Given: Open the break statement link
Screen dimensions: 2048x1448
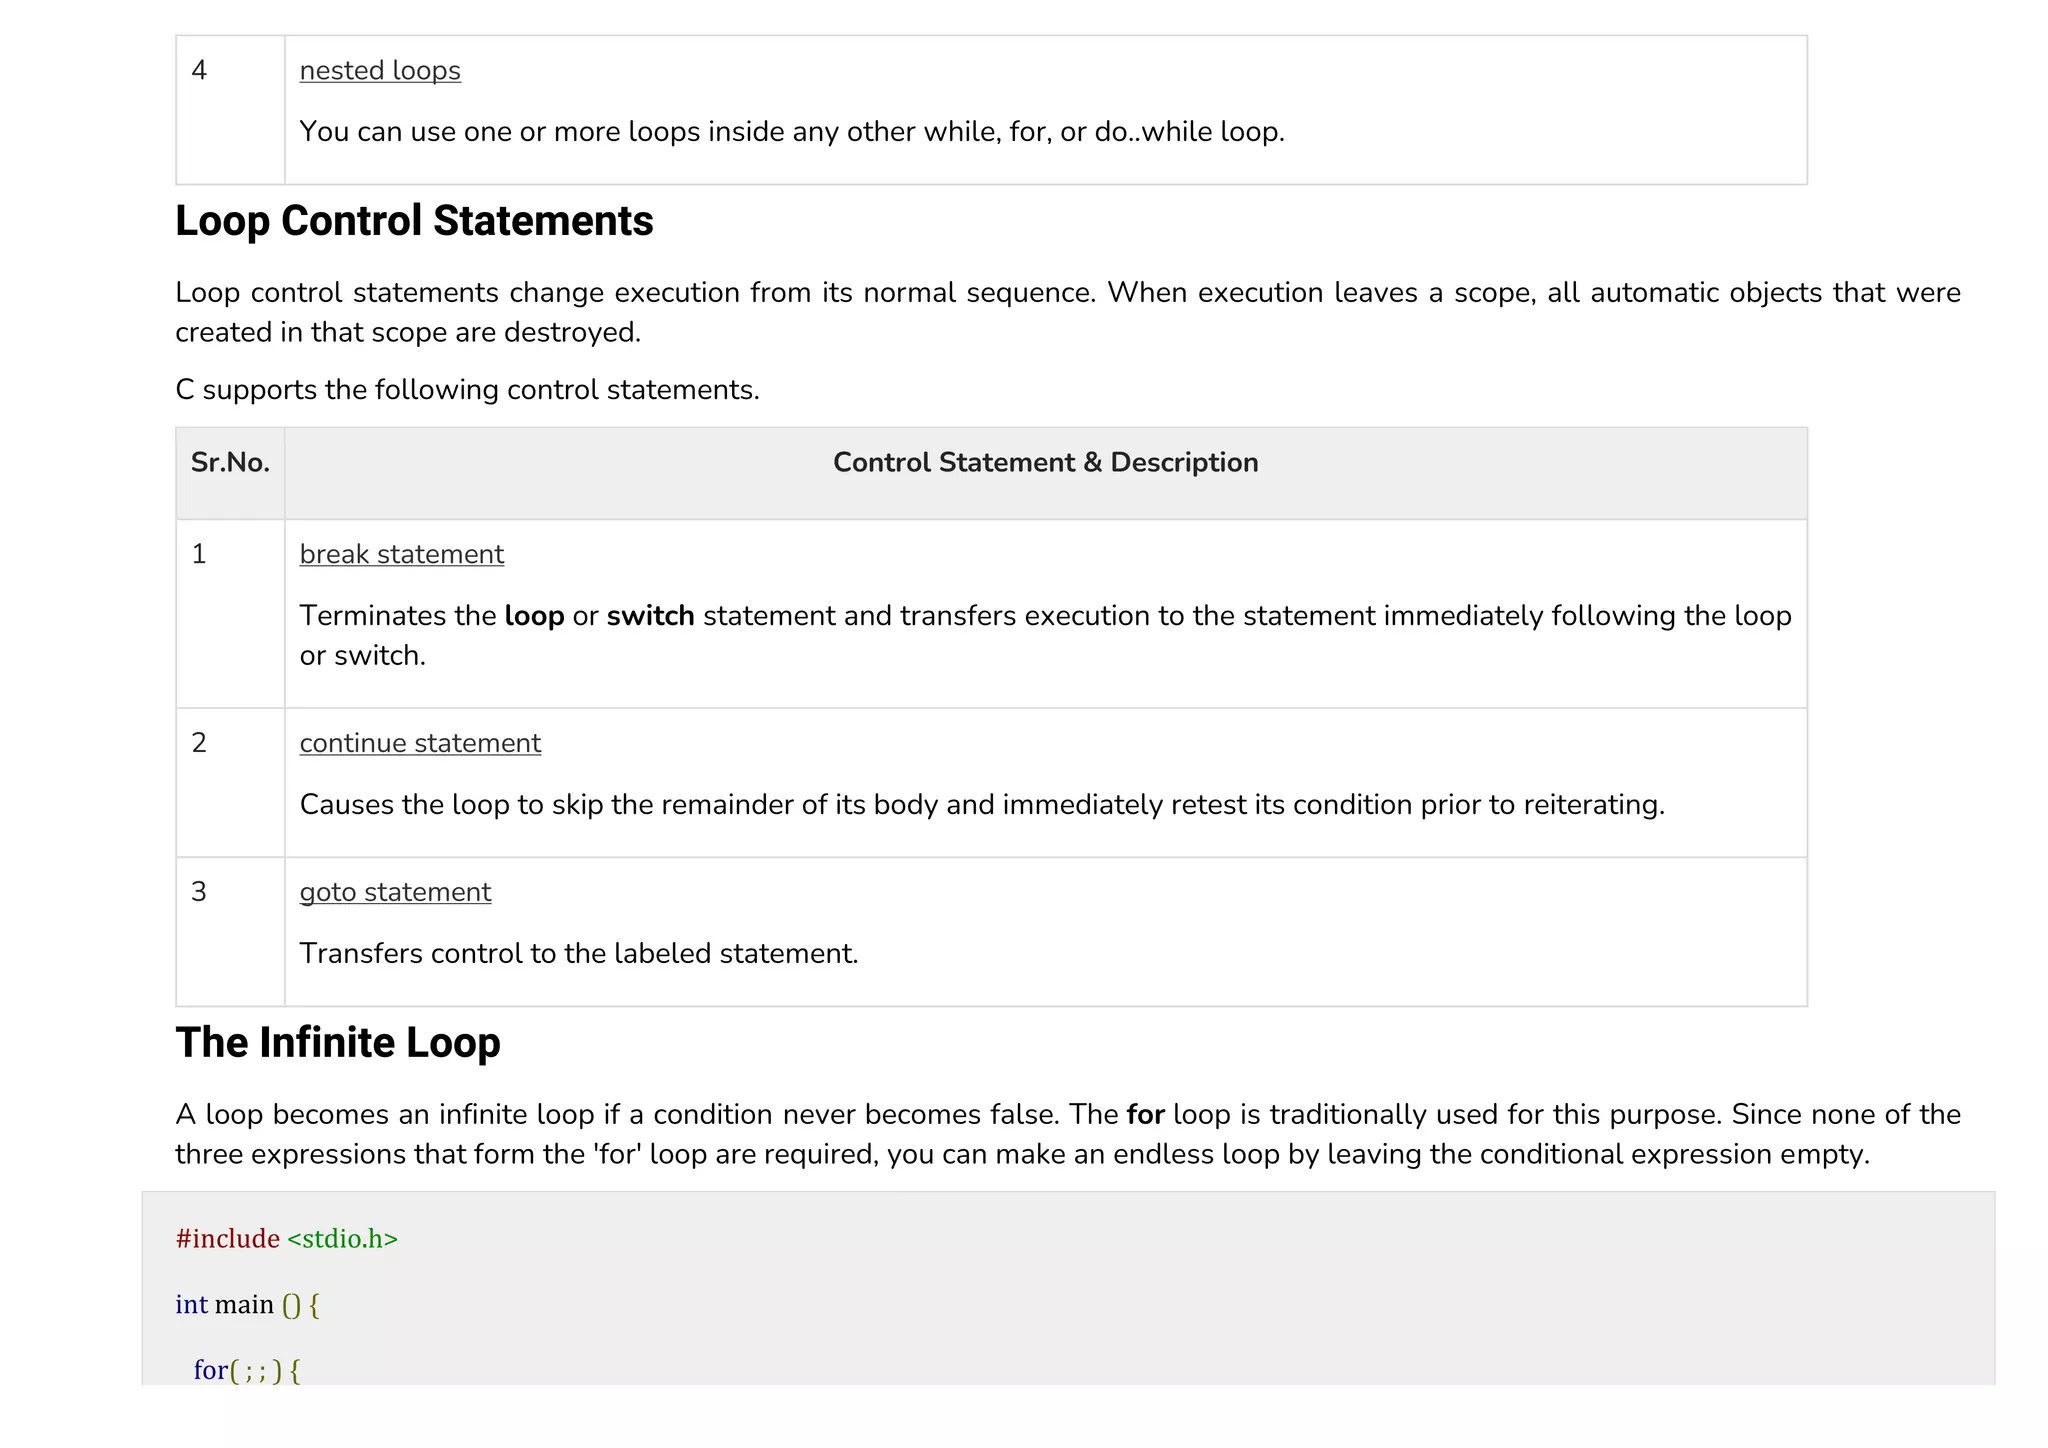Looking at the screenshot, I should (x=402, y=554).
